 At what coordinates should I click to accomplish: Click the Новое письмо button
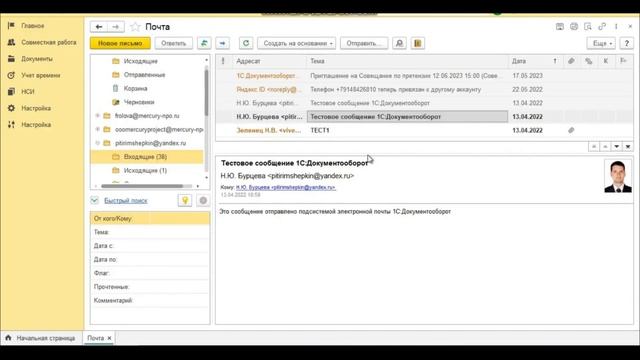(120, 43)
